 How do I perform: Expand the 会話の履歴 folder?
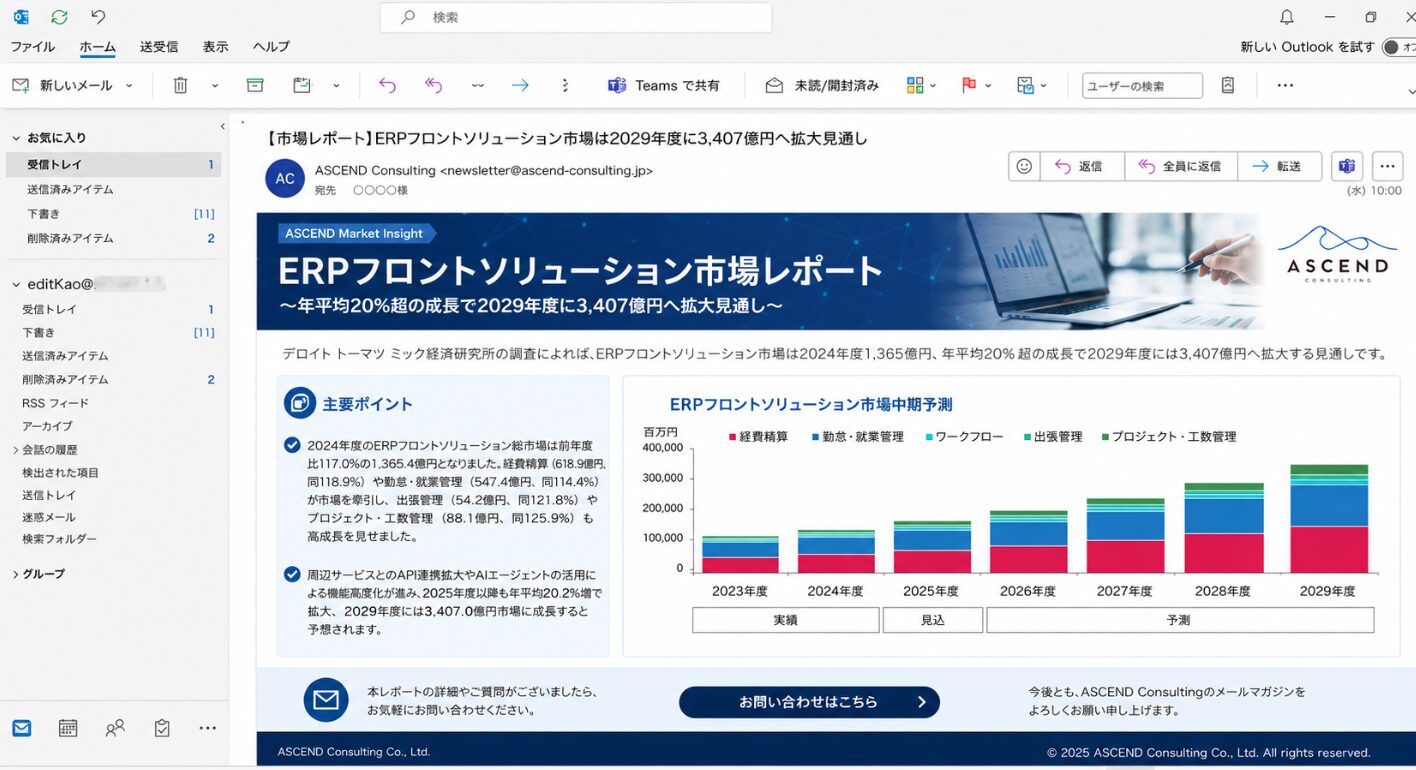pyautogui.click(x=16, y=450)
